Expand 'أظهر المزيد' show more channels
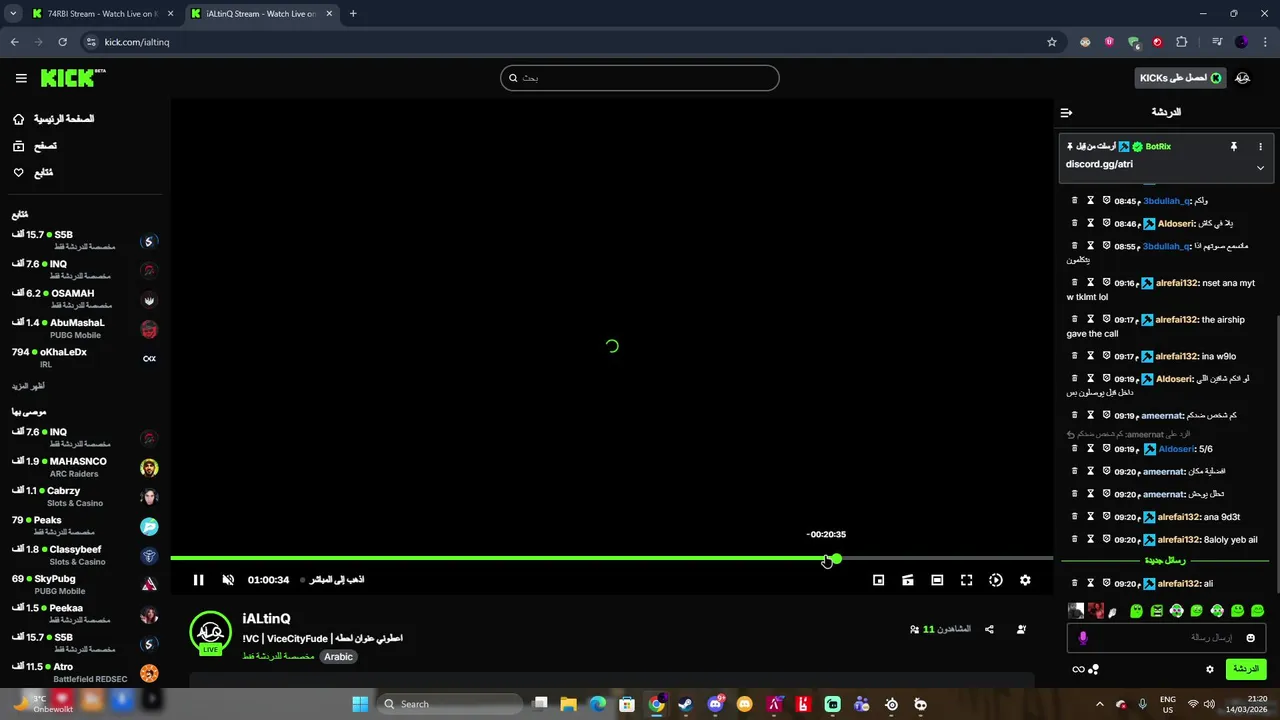Viewport: 1280px width, 720px height. click(28, 386)
